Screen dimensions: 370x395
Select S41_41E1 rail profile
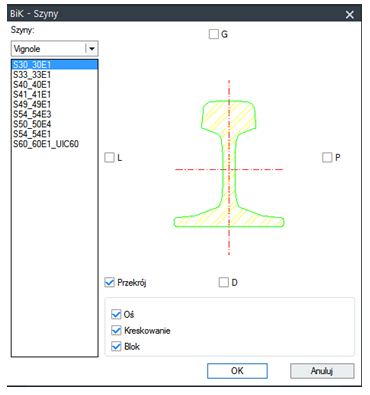(x=55, y=94)
